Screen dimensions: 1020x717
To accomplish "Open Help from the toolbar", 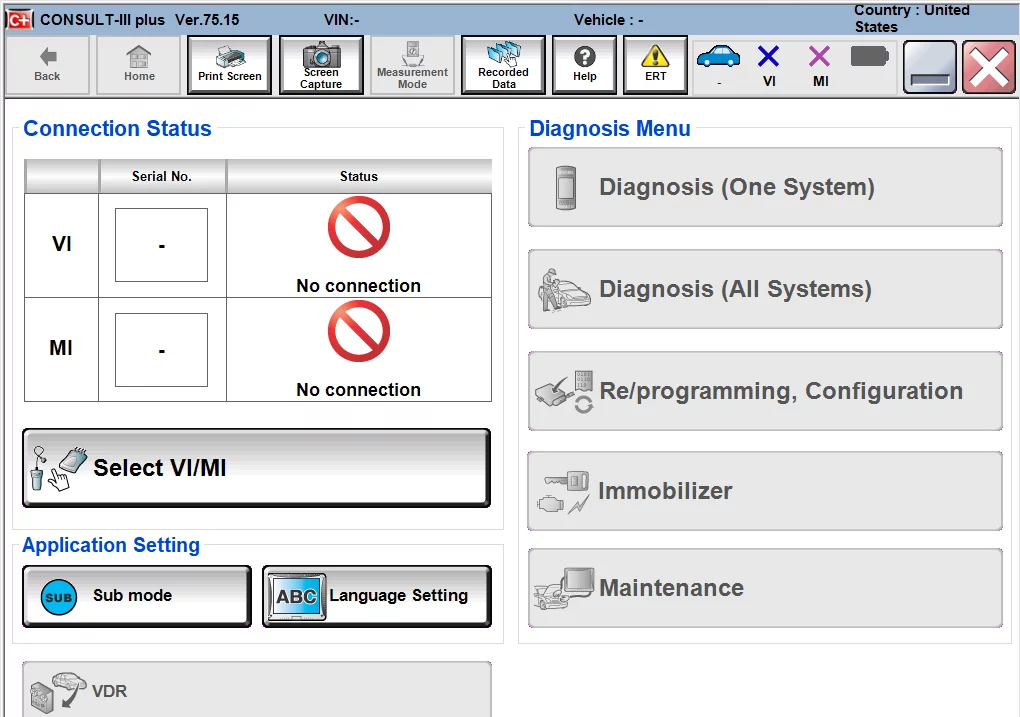I will click(x=584, y=64).
